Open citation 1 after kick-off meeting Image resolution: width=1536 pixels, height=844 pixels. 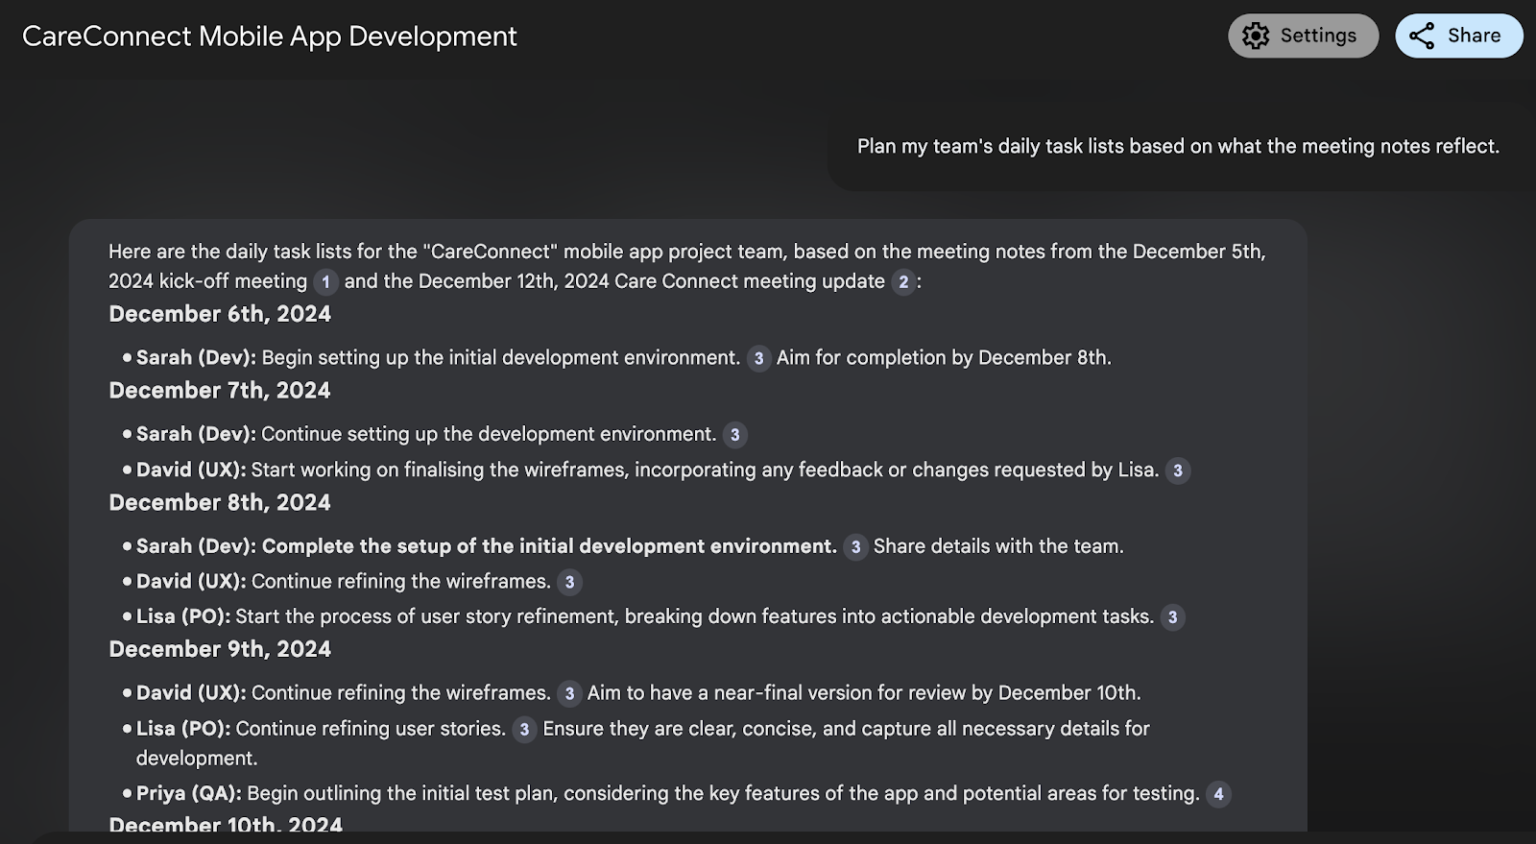click(x=325, y=282)
